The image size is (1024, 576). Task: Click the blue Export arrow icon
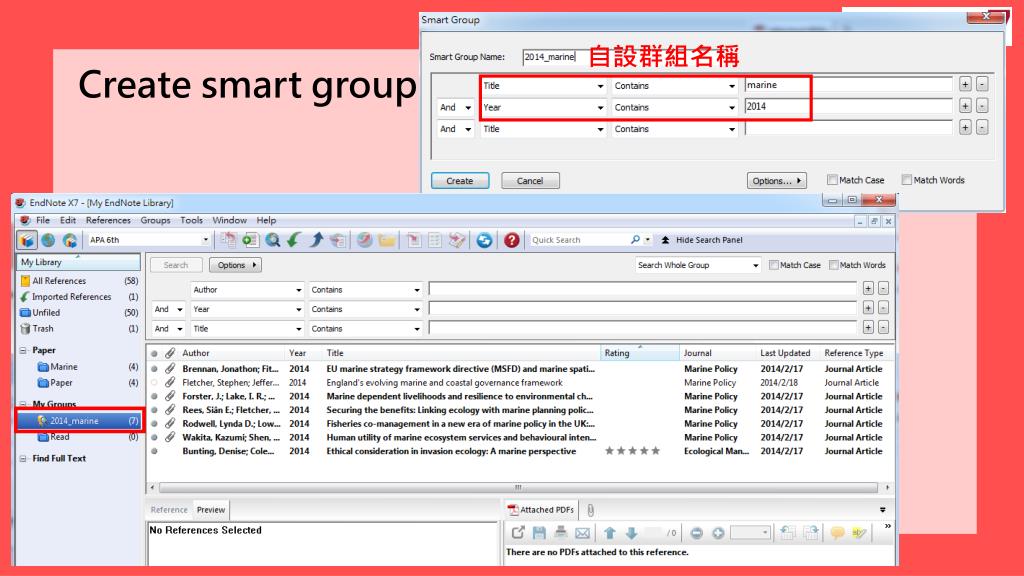coord(316,240)
